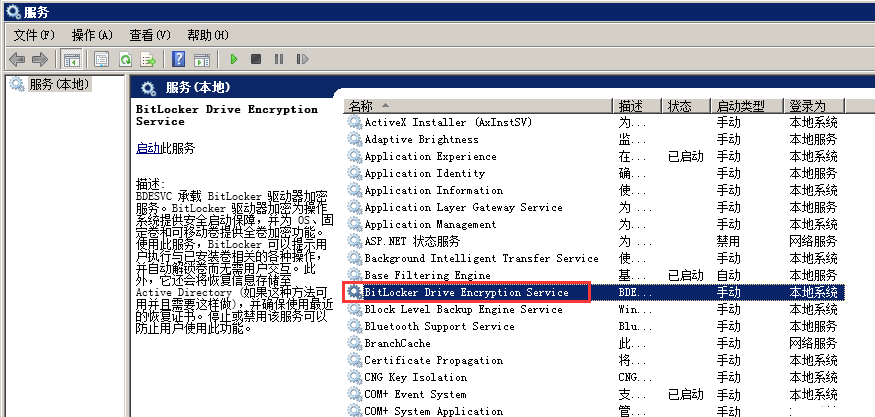
Task: Click the gear icon beside COM+ Event System
Action: [x=355, y=394]
